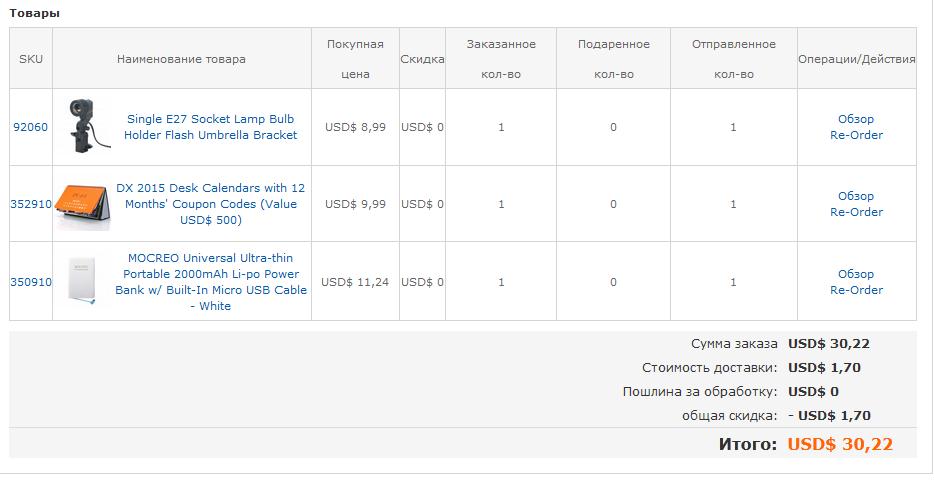Open Single E27 Socket Lamp Bulb Holder link
Image resolution: width=934 pixels, height=484 pixels.
click(210, 127)
